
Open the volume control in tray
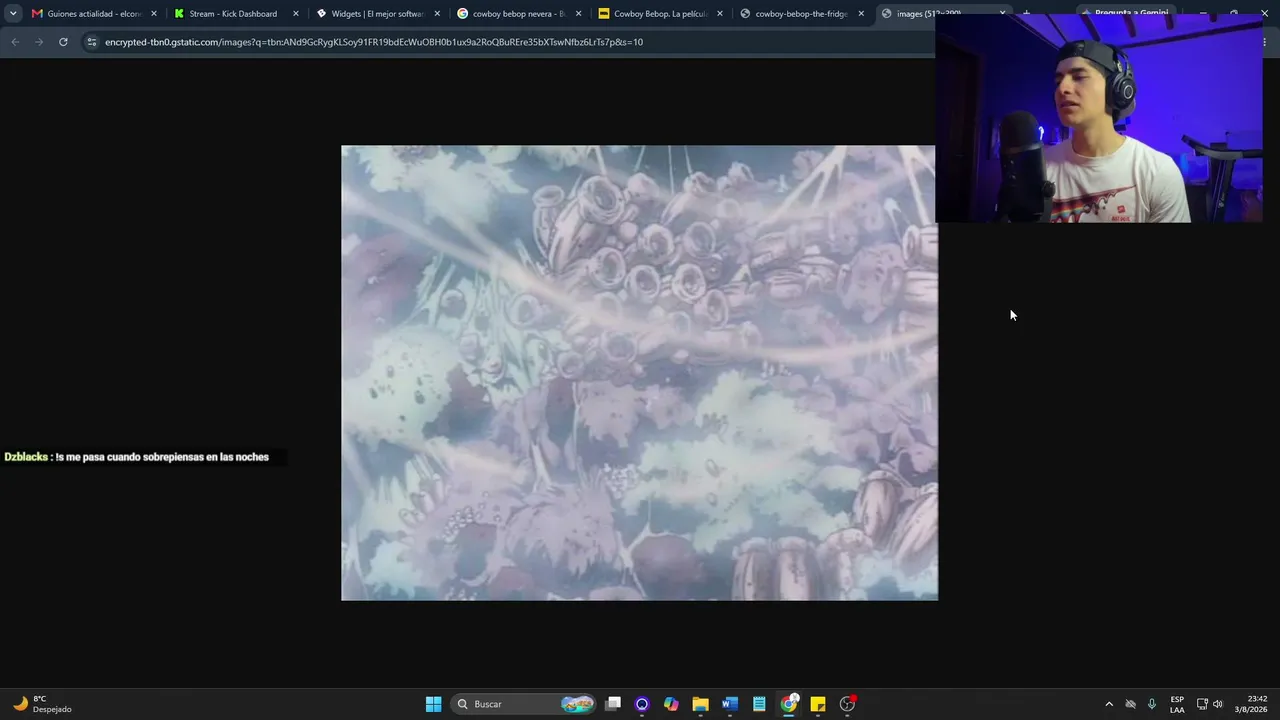click(x=1218, y=704)
